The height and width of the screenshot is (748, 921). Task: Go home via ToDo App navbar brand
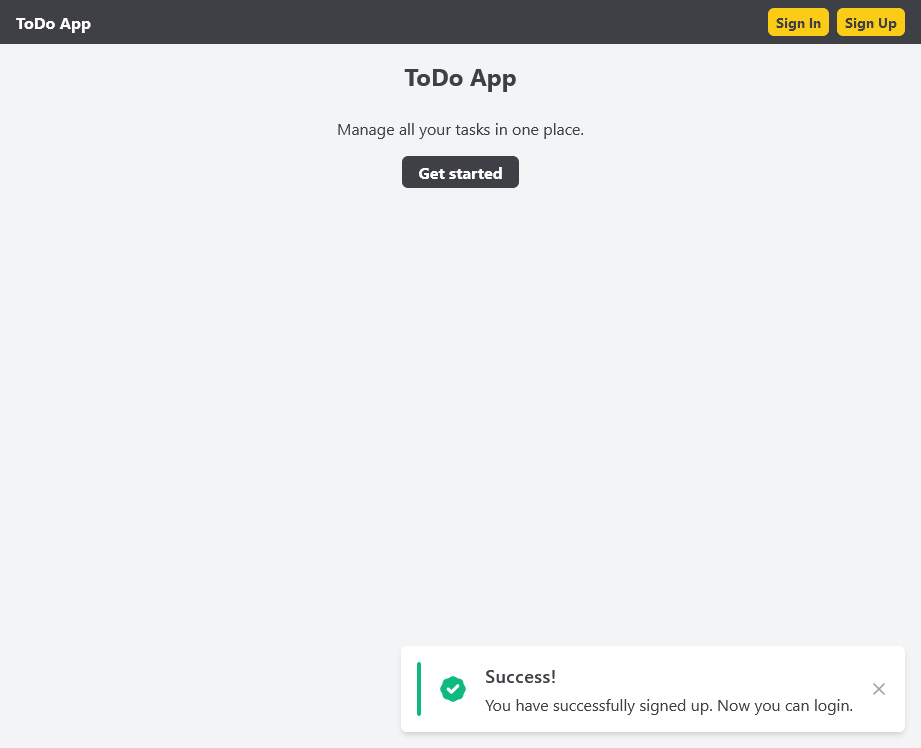pyautogui.click(x=53, y=23)
